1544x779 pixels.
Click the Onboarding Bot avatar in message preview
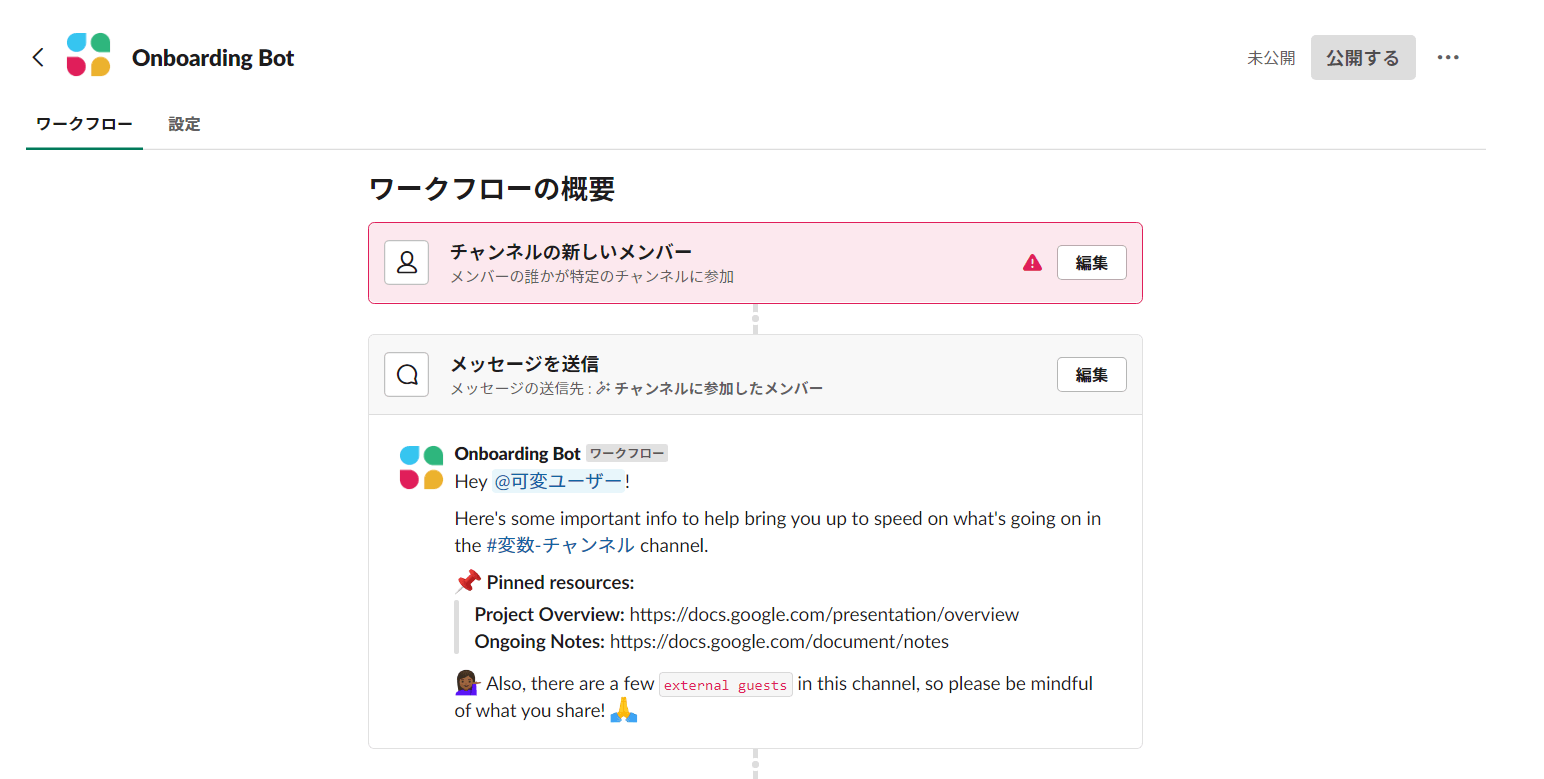coord(421,467)
